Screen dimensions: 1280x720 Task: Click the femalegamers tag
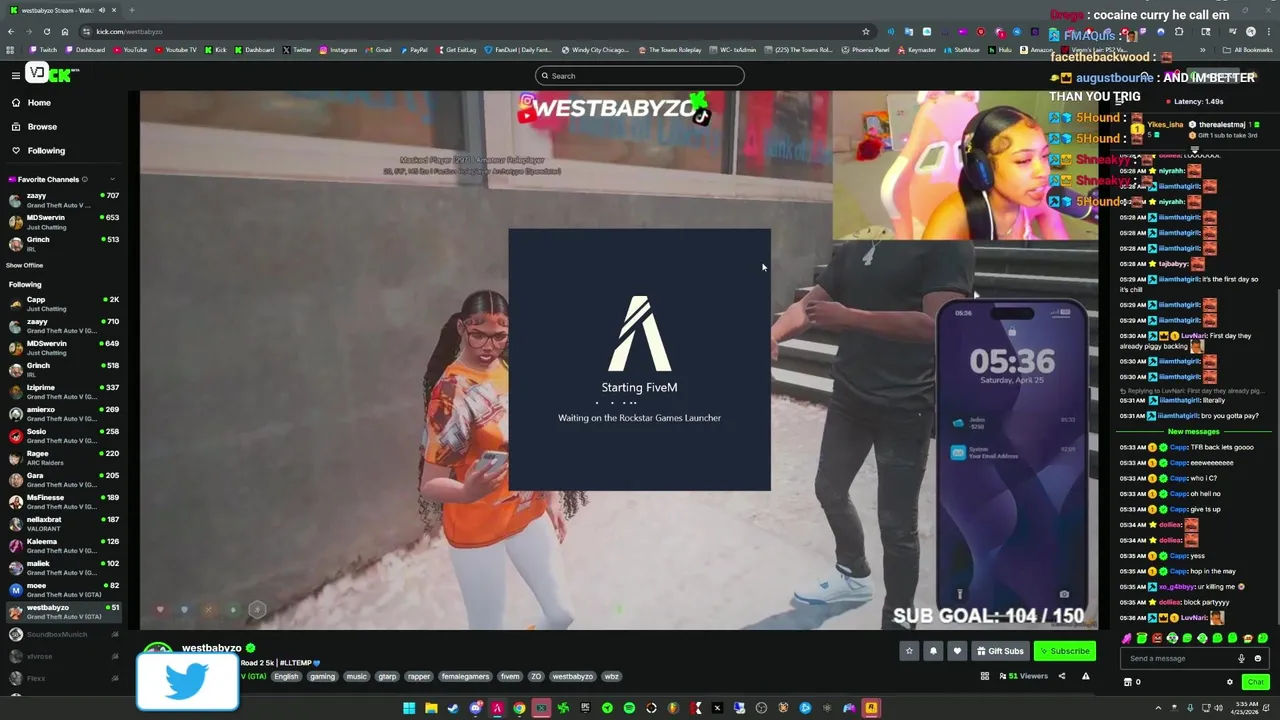(x=465, y=676)
